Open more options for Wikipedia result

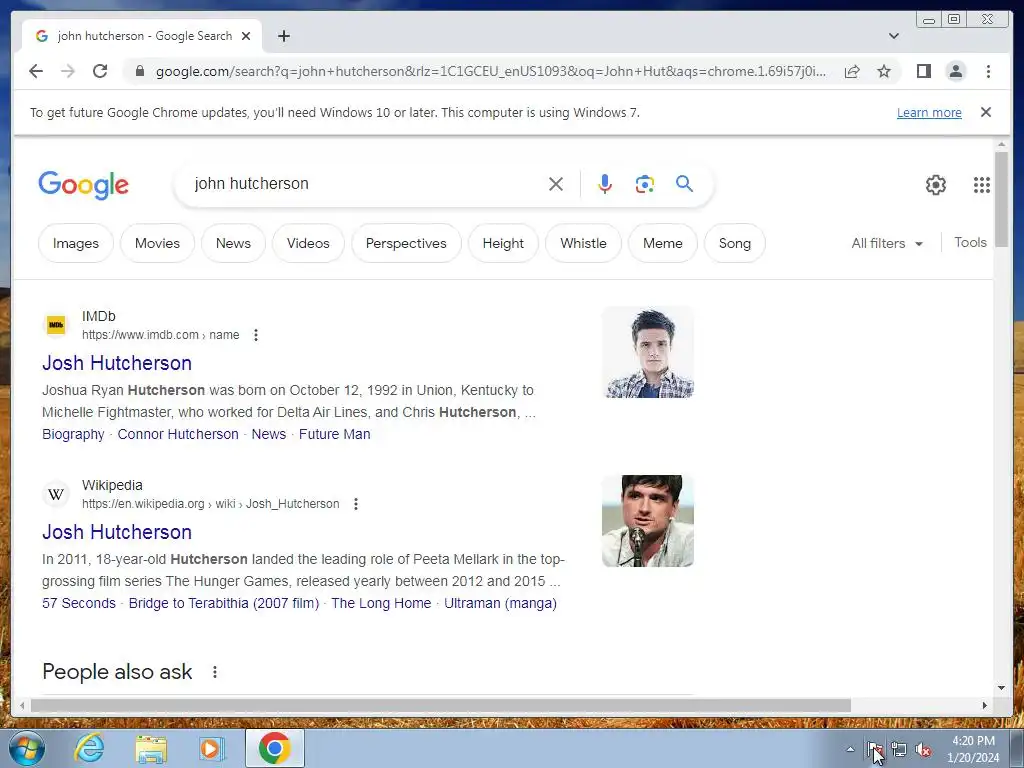[356, 504]
